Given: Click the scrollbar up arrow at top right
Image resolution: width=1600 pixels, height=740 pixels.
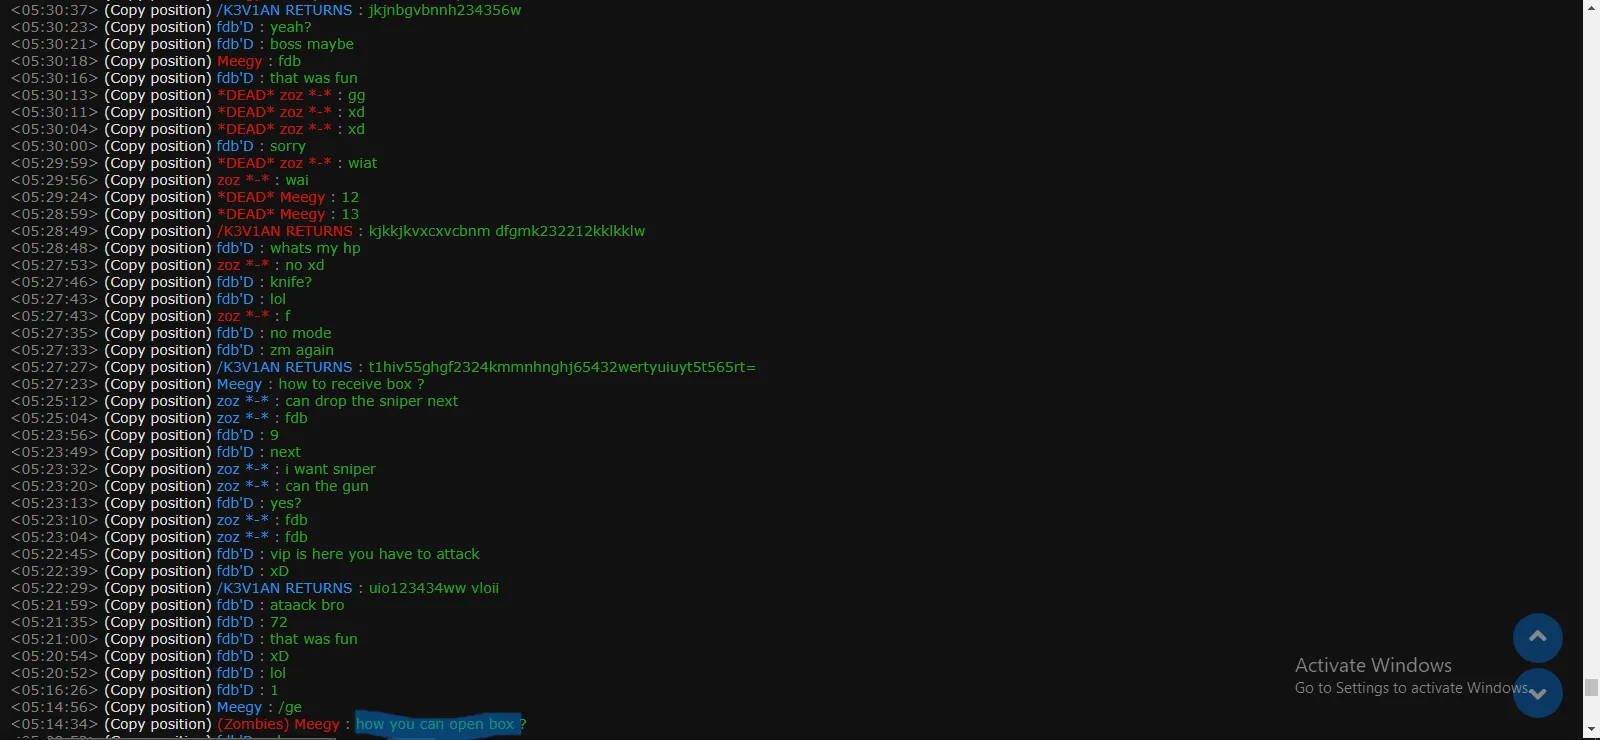Looking at the screenshot, I should (x=1591, y=8).
